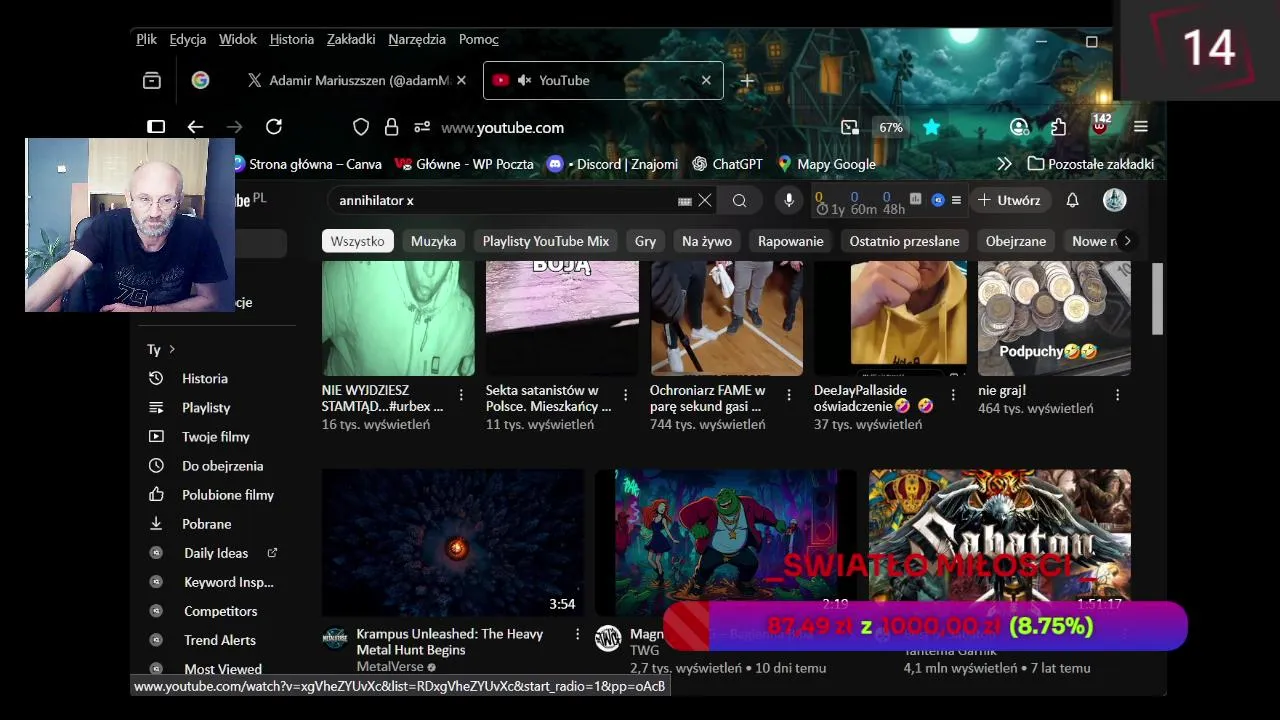
Task: Open the Edycja menu
Action: [188, 39]
